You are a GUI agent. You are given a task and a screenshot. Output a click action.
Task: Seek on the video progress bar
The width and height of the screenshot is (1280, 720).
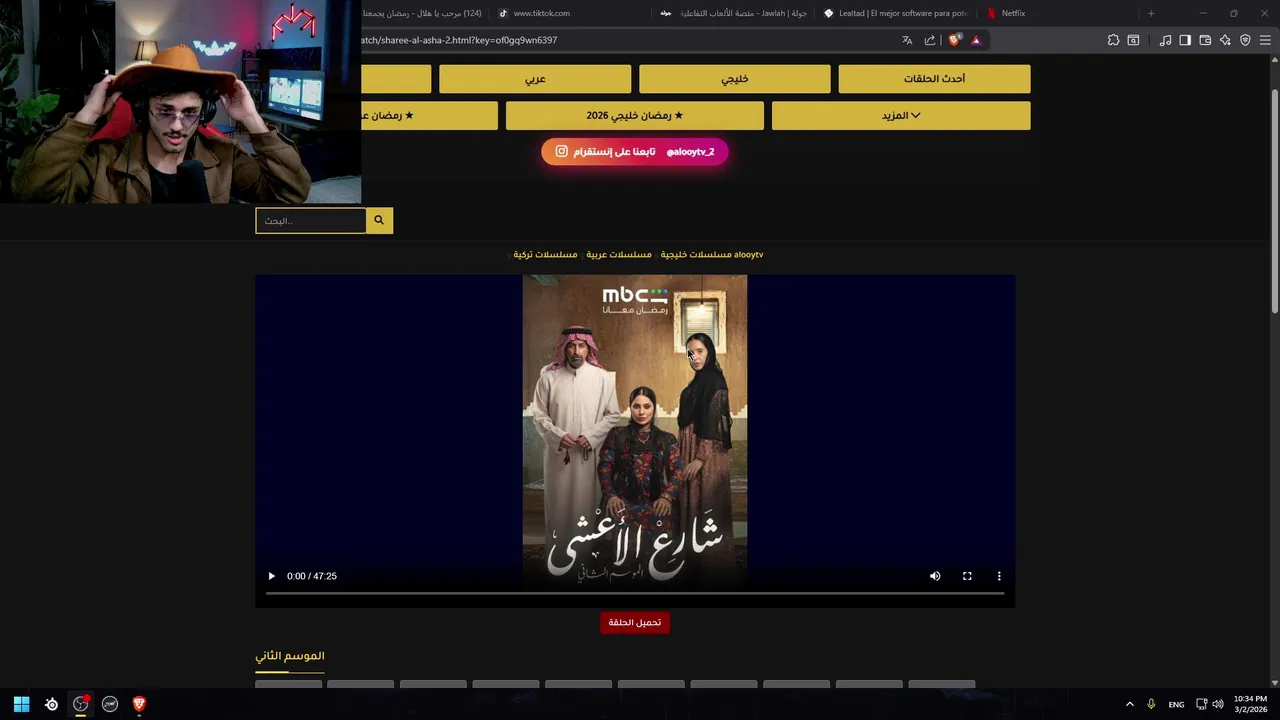point(635,594)
